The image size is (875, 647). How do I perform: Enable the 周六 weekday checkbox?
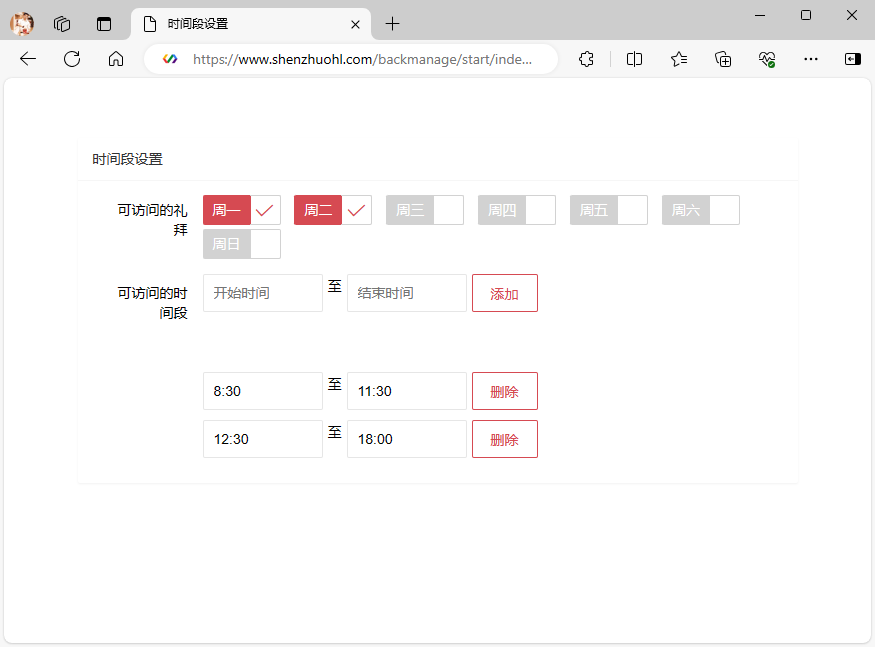(701, 210)
